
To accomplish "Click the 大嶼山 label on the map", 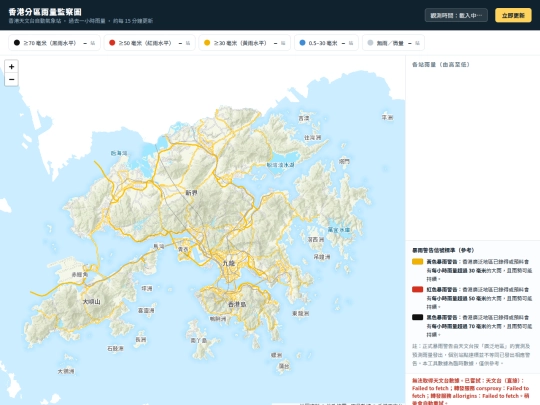I will [92, 302].
